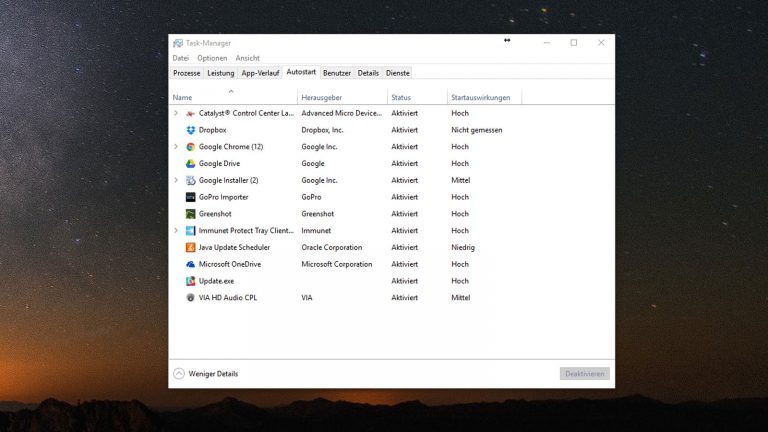
Task: Sort by the Startauswirkungen column header
Action: (481, 97)
